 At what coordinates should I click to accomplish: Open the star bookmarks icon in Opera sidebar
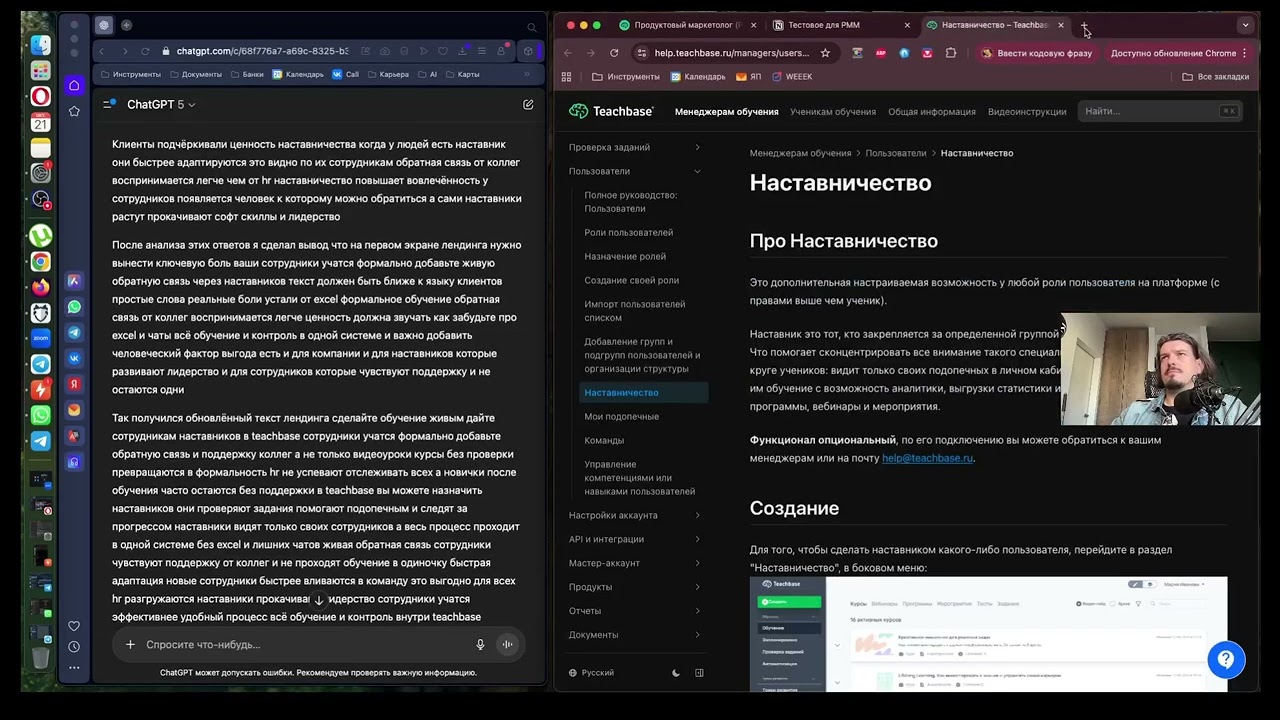[x=74, y=111]
